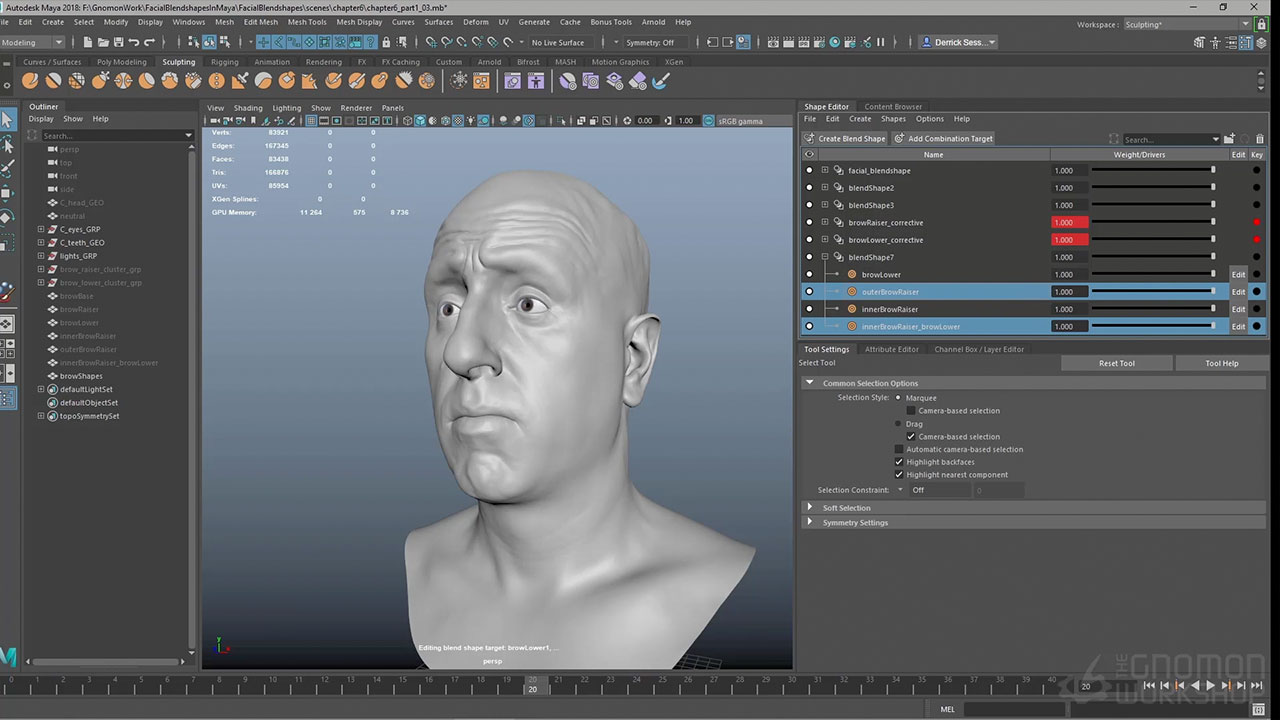Click the lock selection padlock icon

[x=385, y=42]
